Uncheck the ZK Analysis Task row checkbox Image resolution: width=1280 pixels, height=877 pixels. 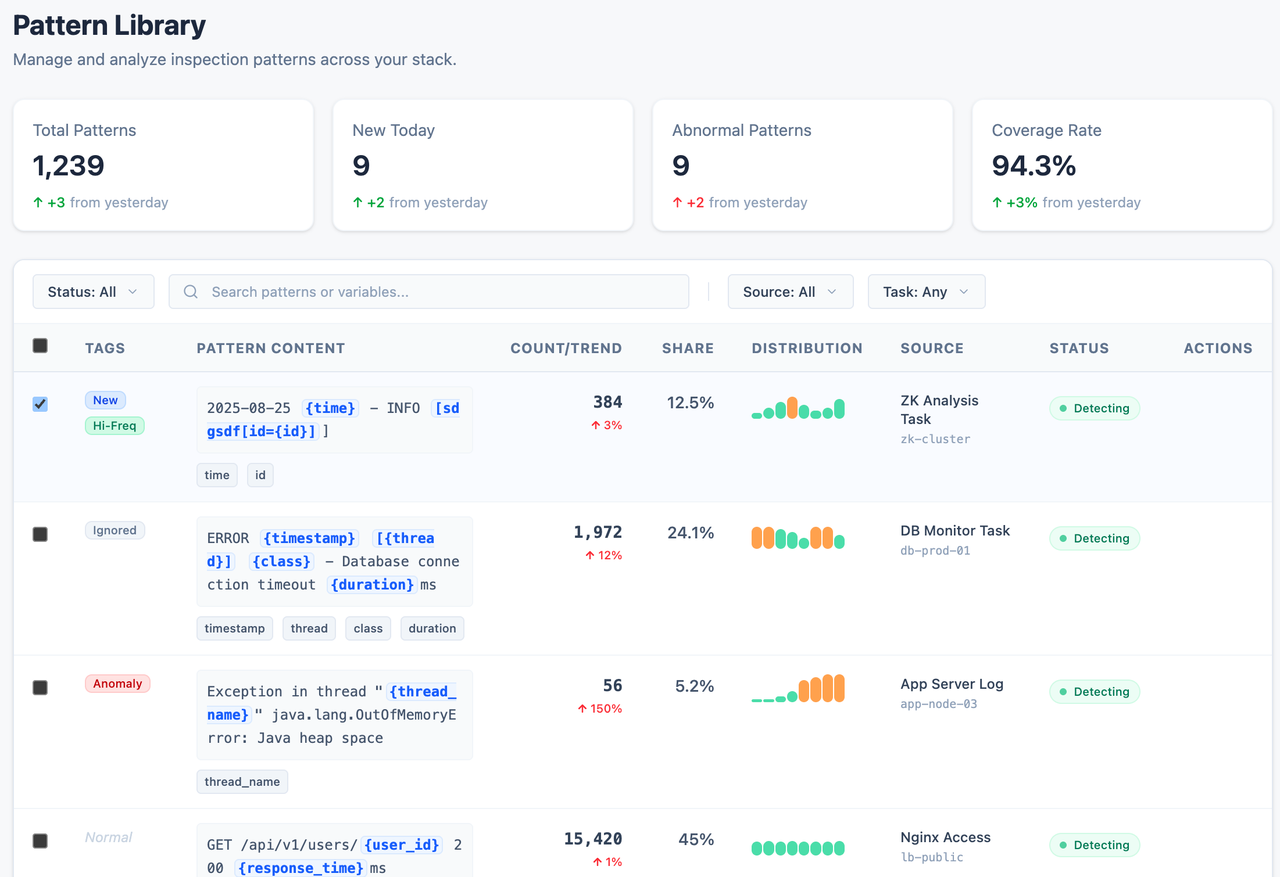coord(40,404)
